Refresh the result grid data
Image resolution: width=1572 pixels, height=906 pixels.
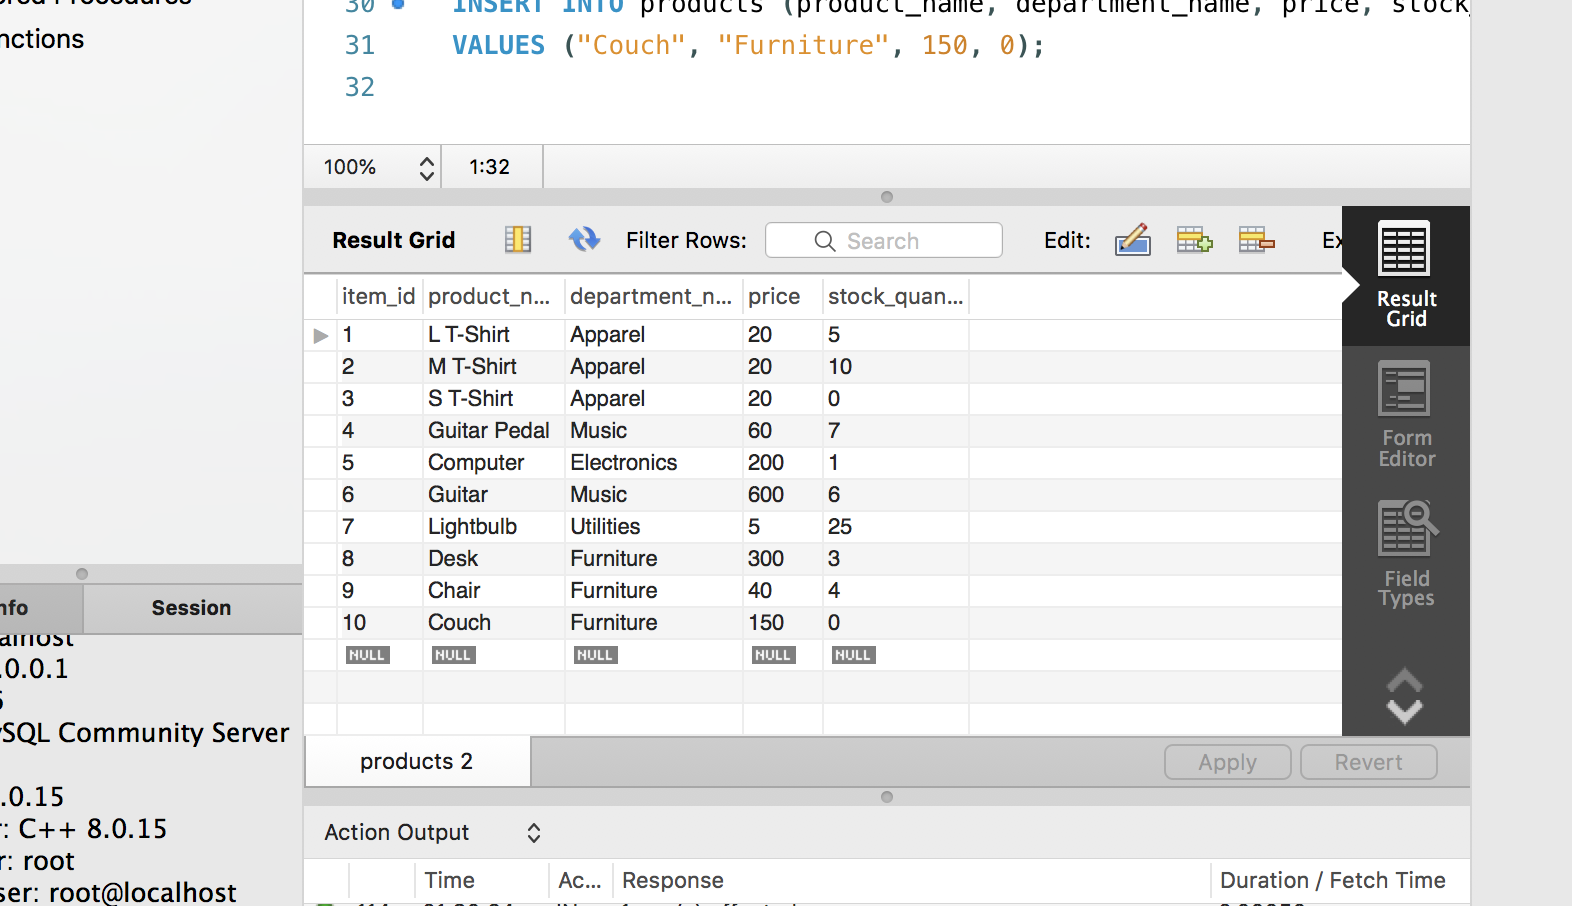(584, 240)
